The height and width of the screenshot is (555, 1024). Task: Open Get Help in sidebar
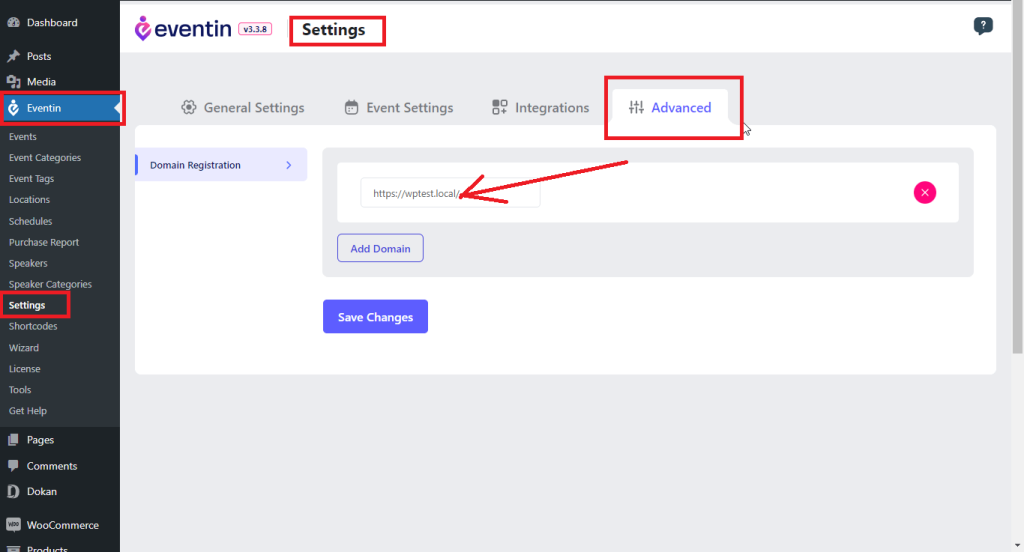pyautogui.click(x=27, y=411)
